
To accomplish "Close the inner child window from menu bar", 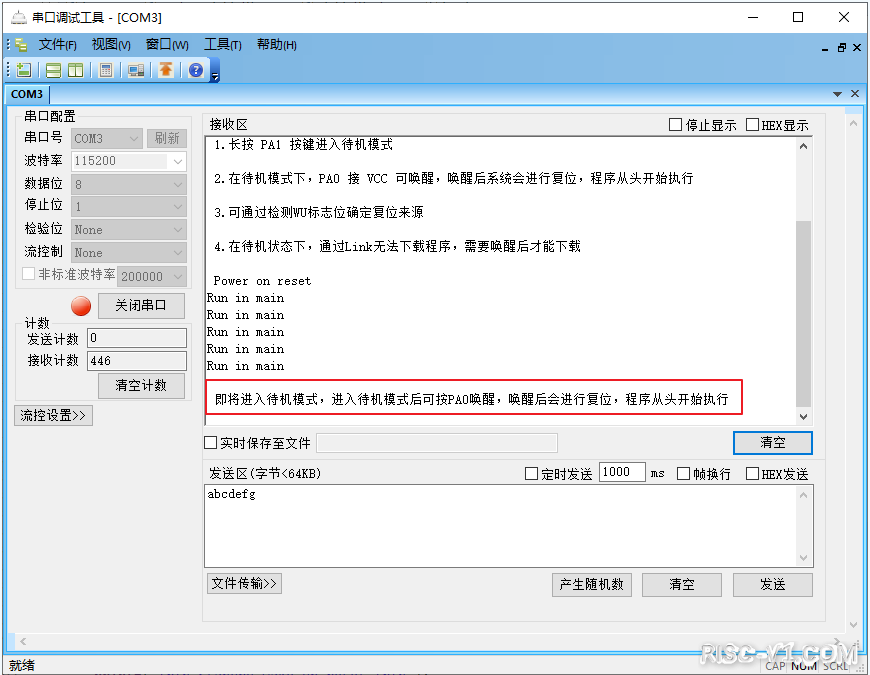I will click(857, 48).
